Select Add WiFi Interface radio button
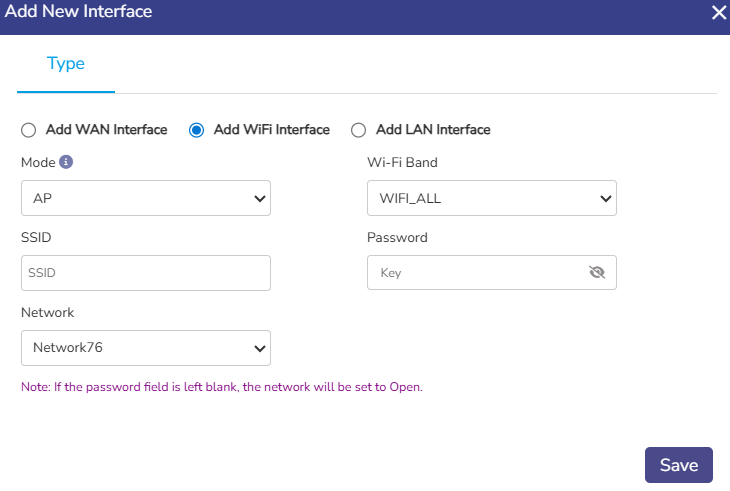 197,130
